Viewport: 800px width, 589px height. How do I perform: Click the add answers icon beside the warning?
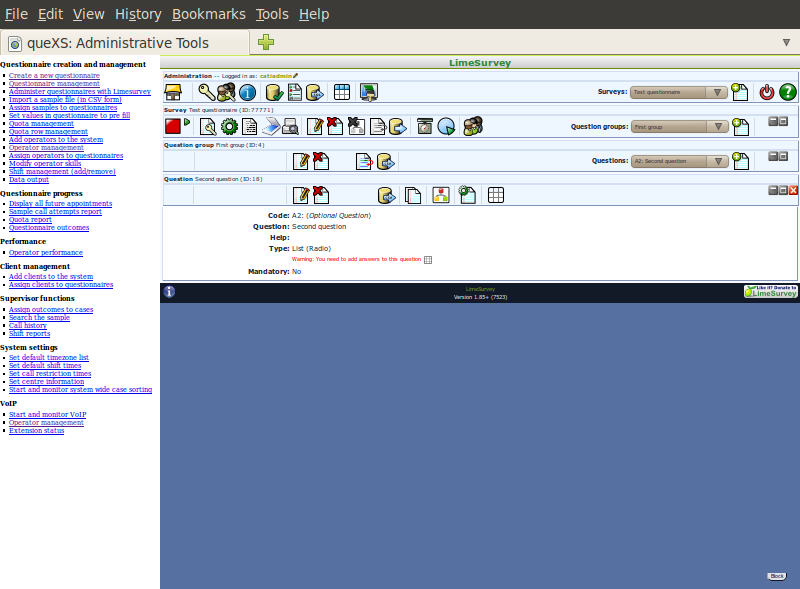[428, 260]
